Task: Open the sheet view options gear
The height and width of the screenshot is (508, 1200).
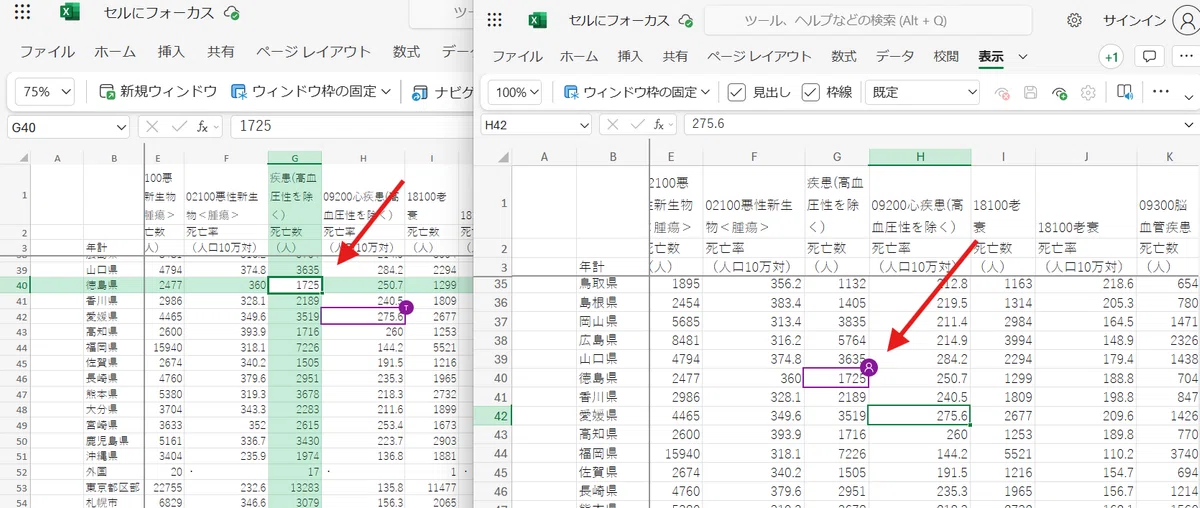Action: (1088, 92)
